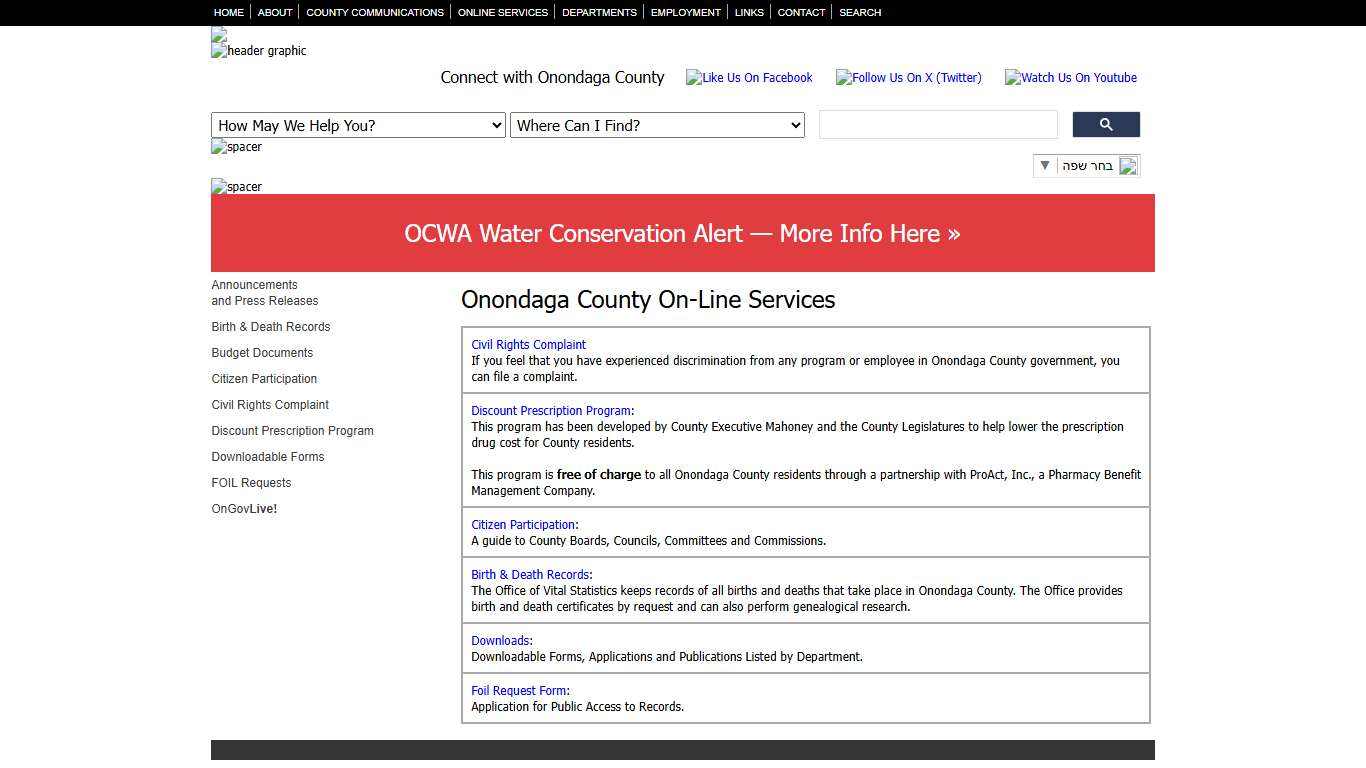The height and width of the screenshot is (768, 1366).
Task: Go to the Employment menu item
Action: coord(685,13)
